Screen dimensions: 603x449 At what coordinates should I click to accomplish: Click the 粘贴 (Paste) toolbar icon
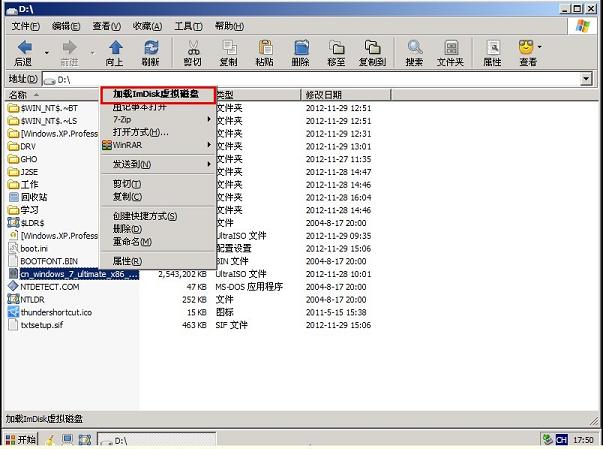pyautogui.click(x=264, y=51)
